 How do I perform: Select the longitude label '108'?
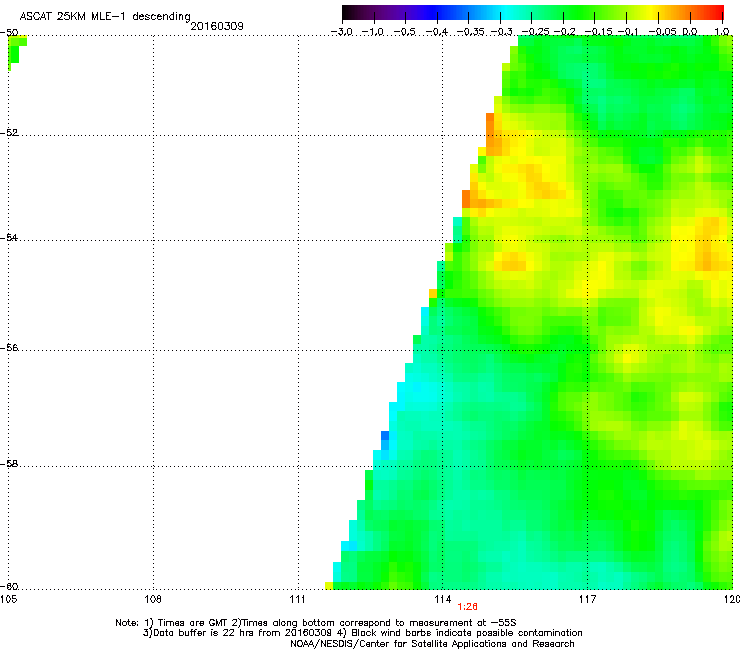[153, 599]
